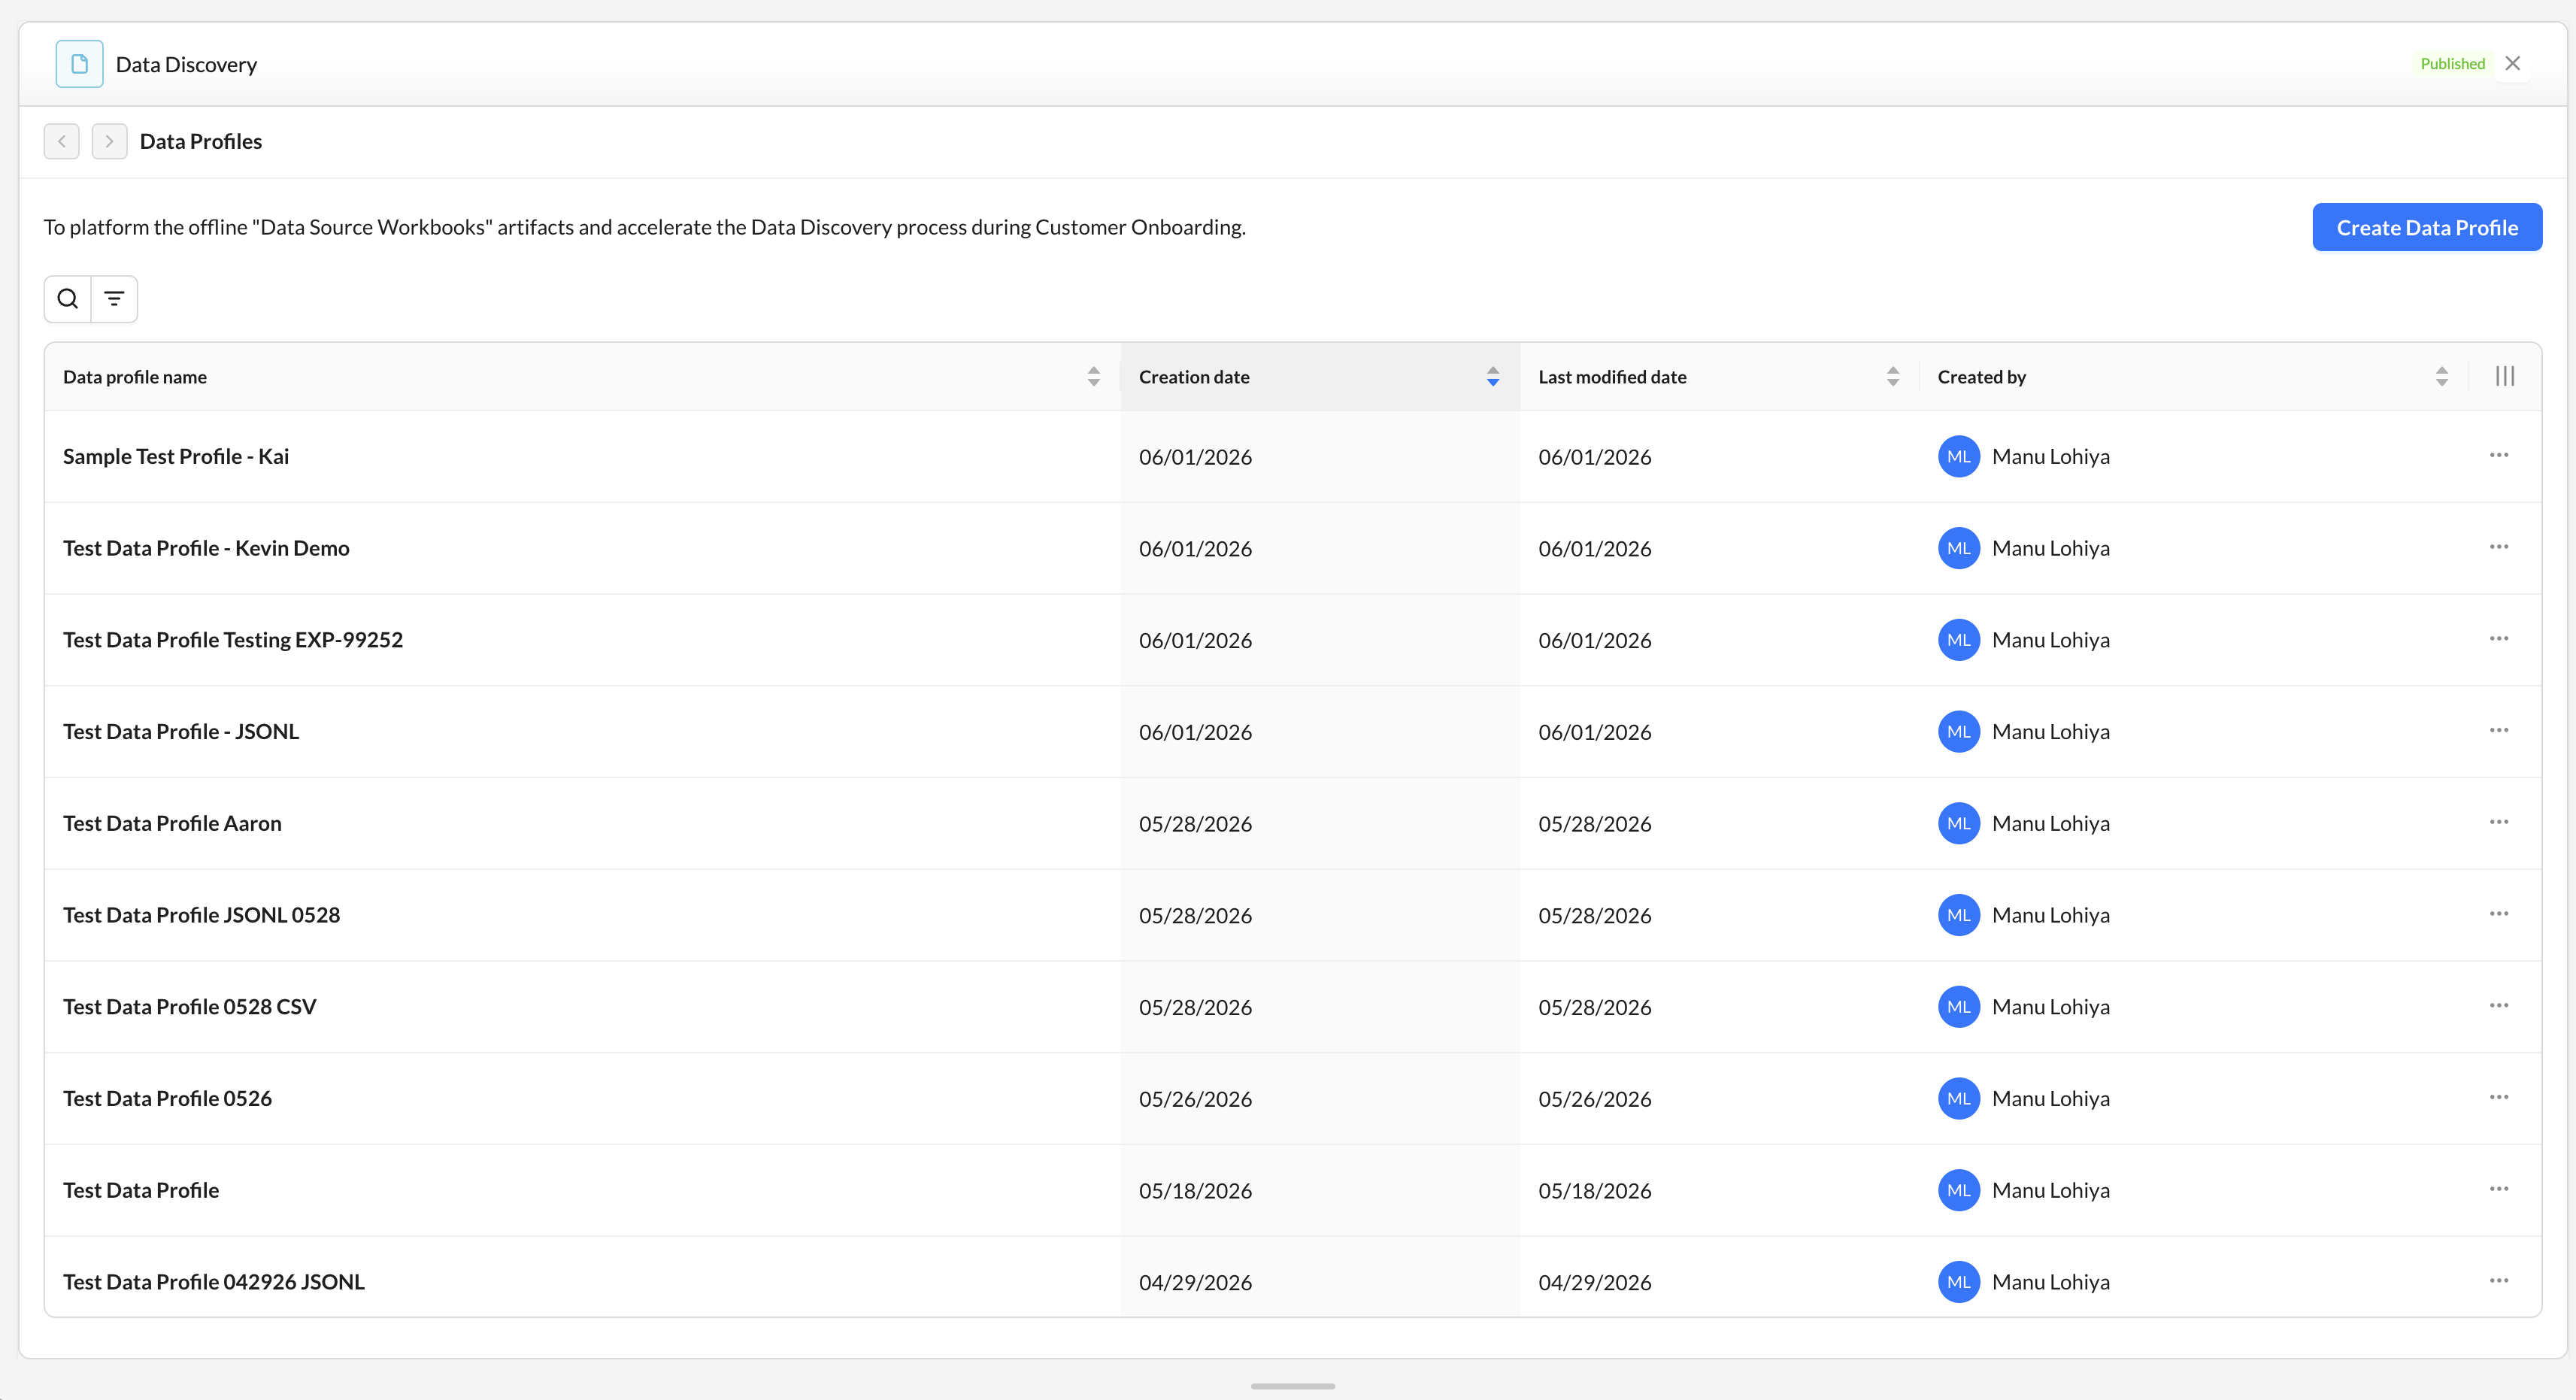
Task: Open more options for Test Data Profile Aaron
Action: tap(2499, 822)
